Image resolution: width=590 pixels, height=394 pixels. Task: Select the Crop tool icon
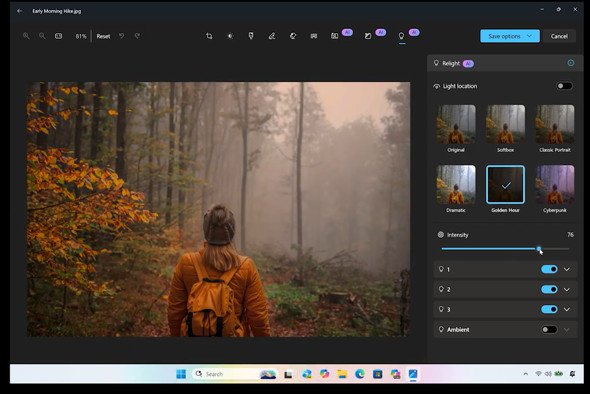[209, 36]
